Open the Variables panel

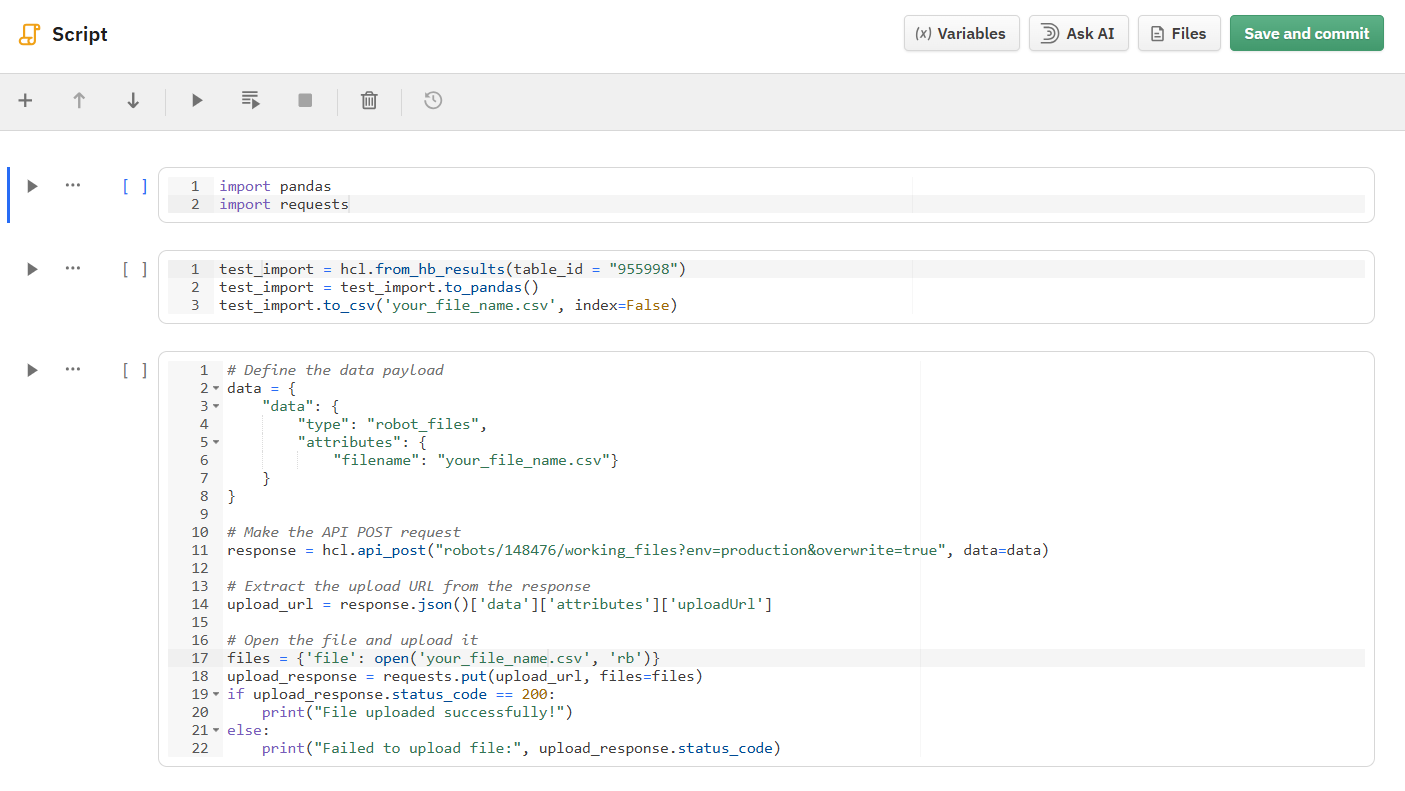[x=961, y=33]
